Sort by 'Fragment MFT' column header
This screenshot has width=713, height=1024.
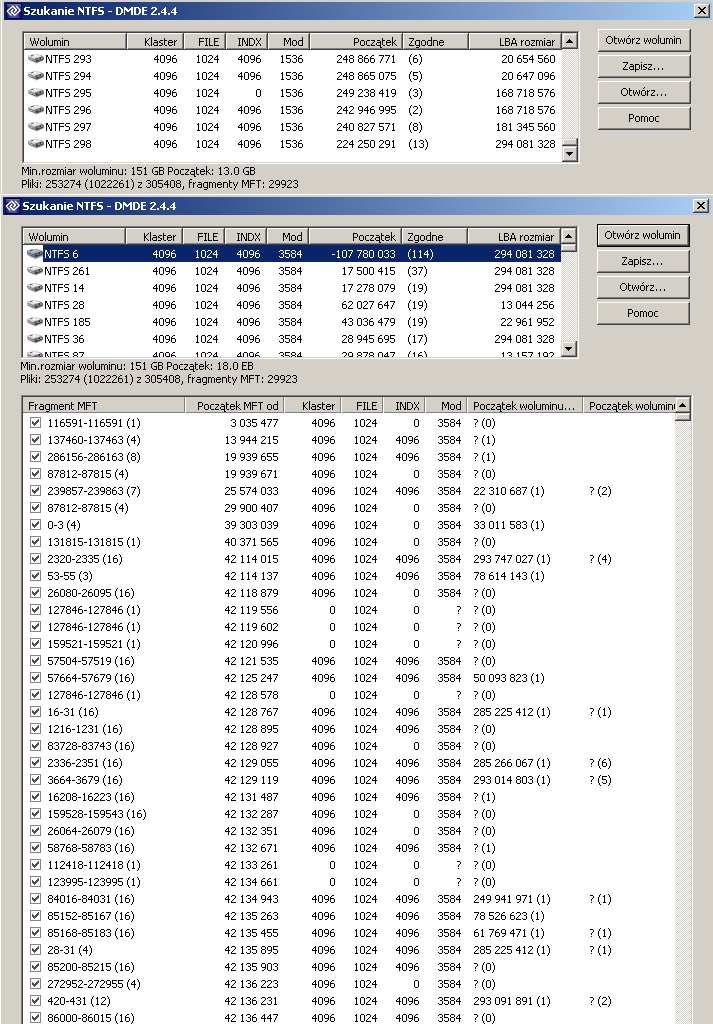point(104,406)
